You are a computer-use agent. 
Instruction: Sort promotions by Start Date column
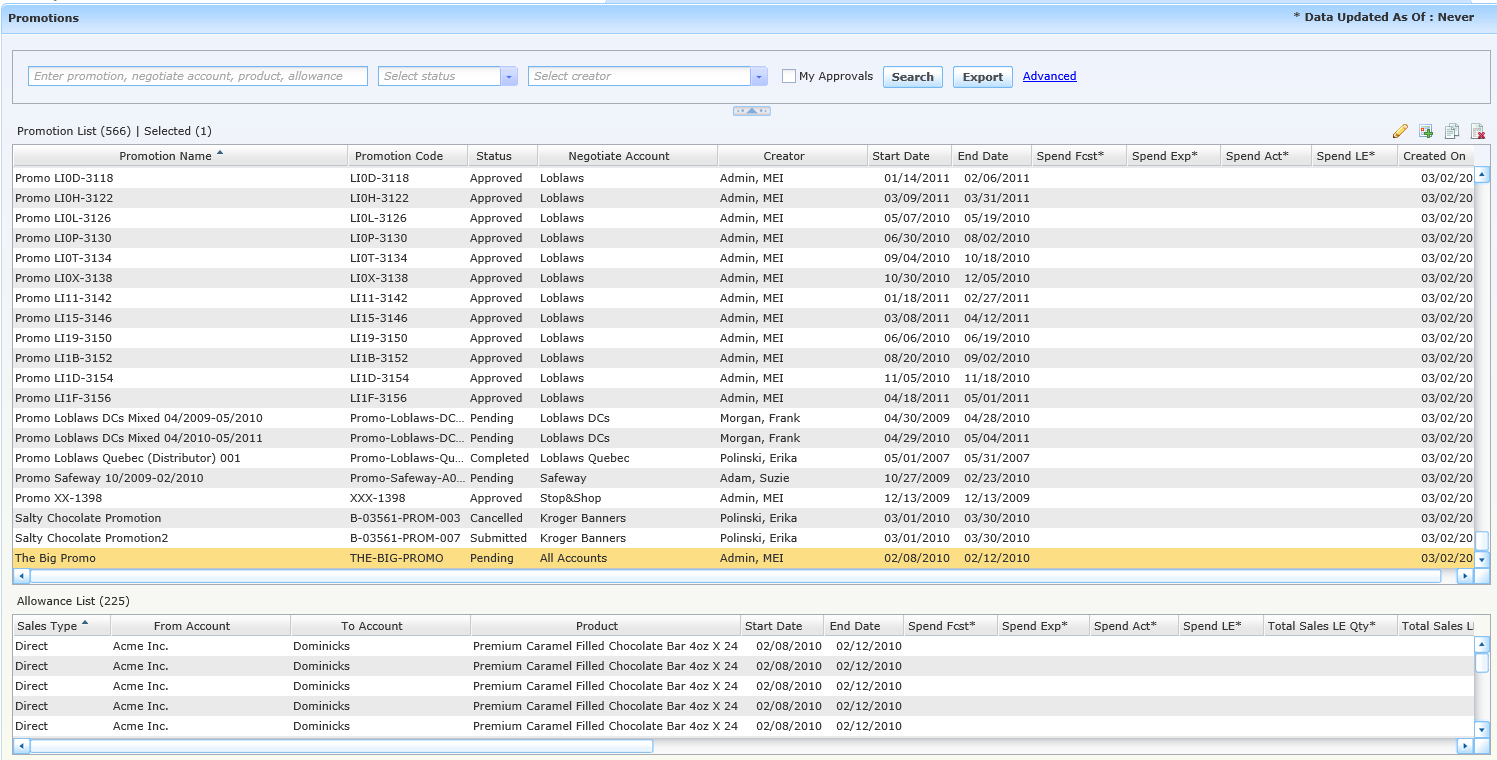pos(900,156)
